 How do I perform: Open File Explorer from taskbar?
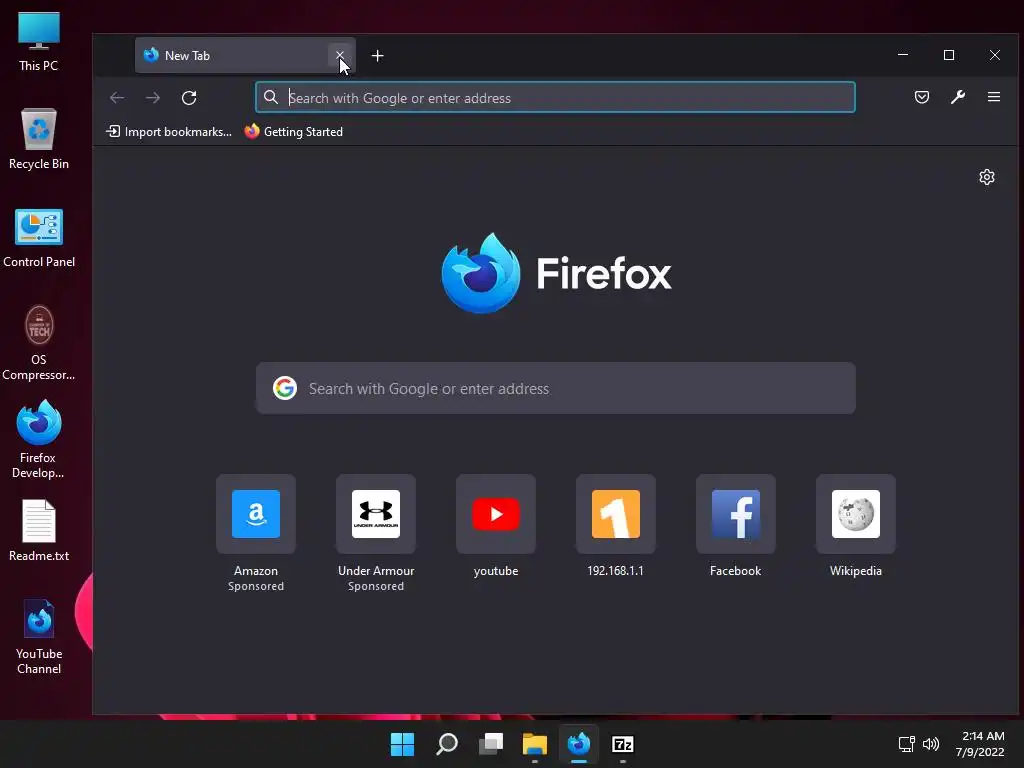(x=535, y=744)
